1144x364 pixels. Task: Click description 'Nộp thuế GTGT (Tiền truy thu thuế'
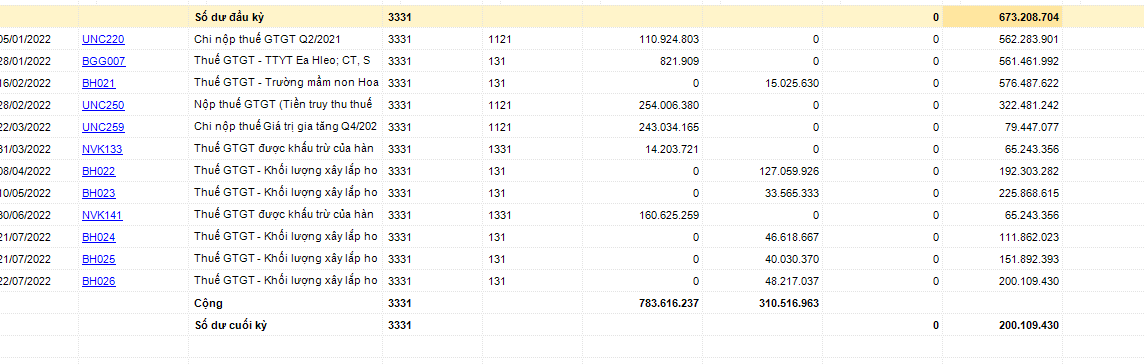point(283,104)
